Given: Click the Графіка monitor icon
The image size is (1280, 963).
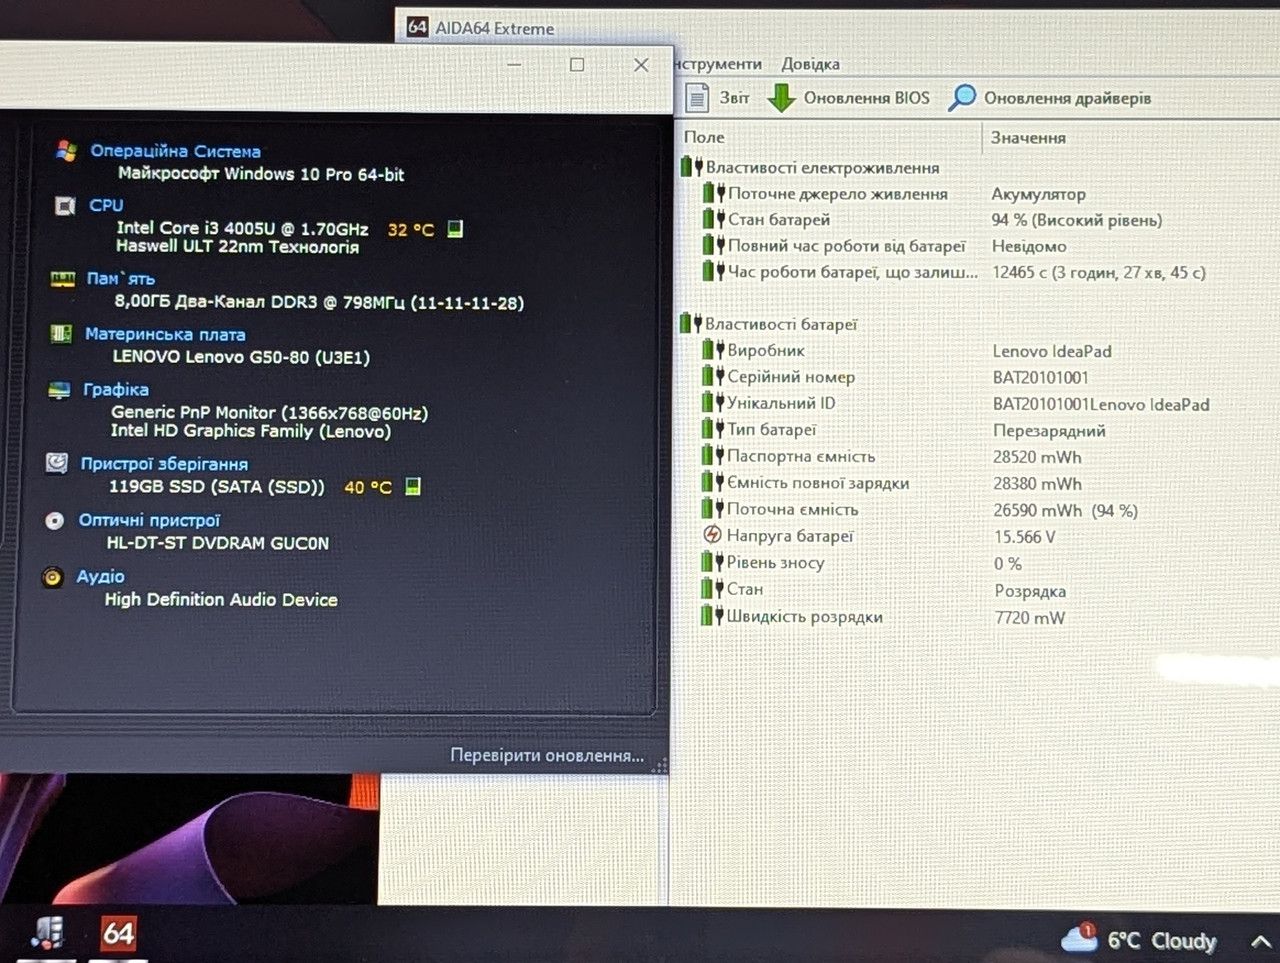Looking at the screenshot, I should tap(59, 390).
